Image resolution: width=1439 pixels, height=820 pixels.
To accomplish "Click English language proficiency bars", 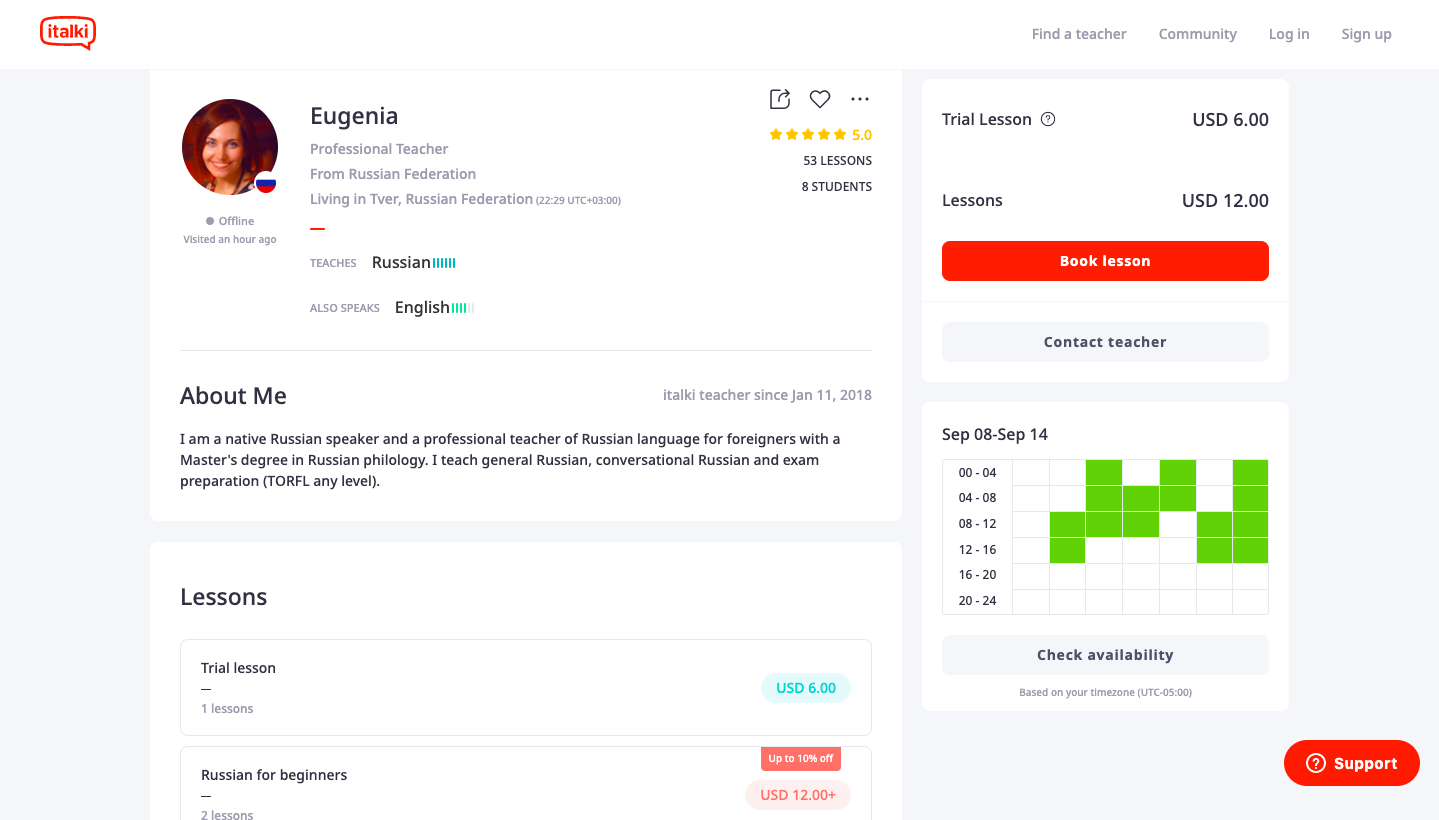I will (x=462, y=308).
